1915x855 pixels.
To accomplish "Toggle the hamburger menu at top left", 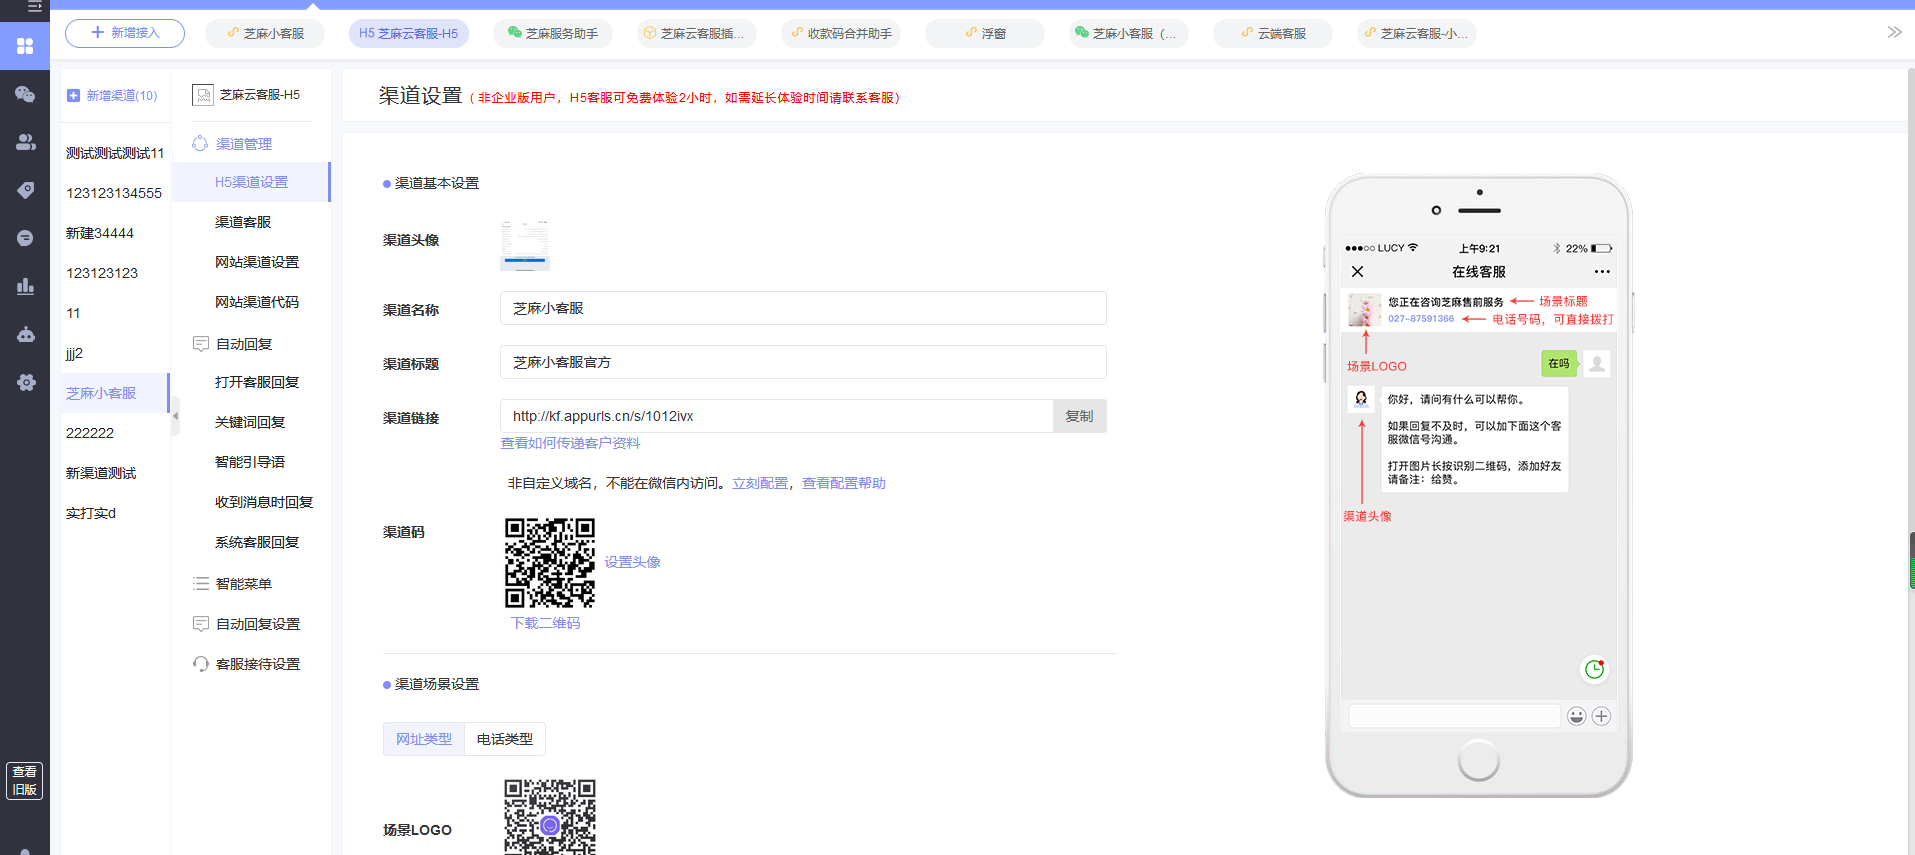I will 34,6.
